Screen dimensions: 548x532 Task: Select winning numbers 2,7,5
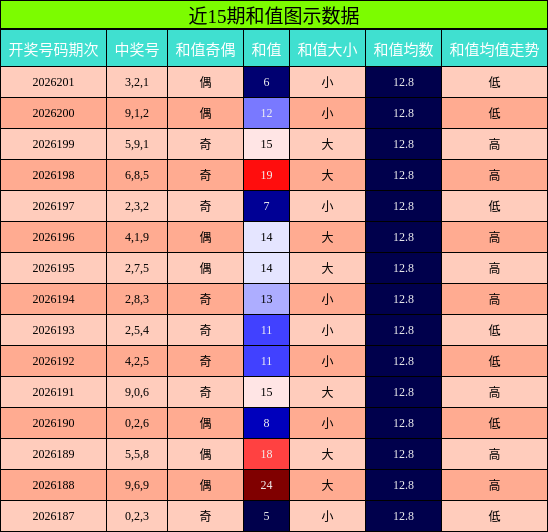[137, 268]
